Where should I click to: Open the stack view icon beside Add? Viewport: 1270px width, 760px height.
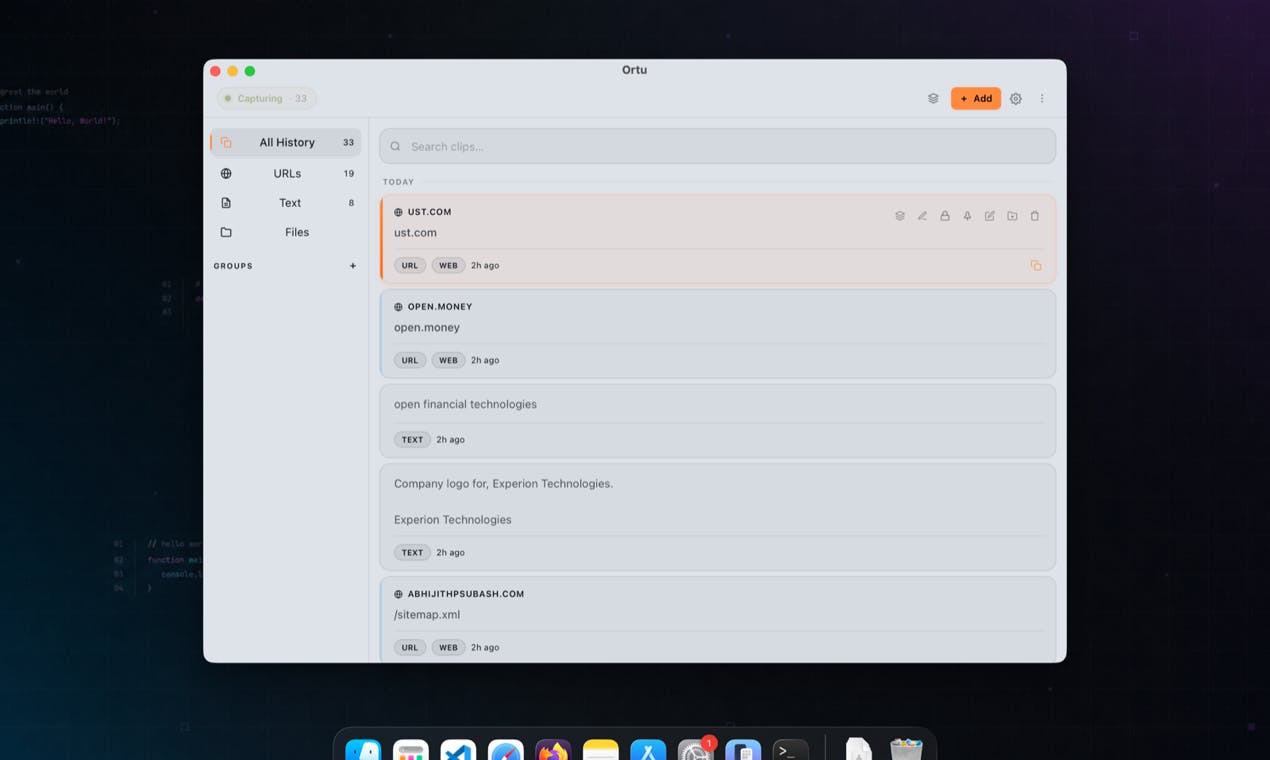pos(933,98)
